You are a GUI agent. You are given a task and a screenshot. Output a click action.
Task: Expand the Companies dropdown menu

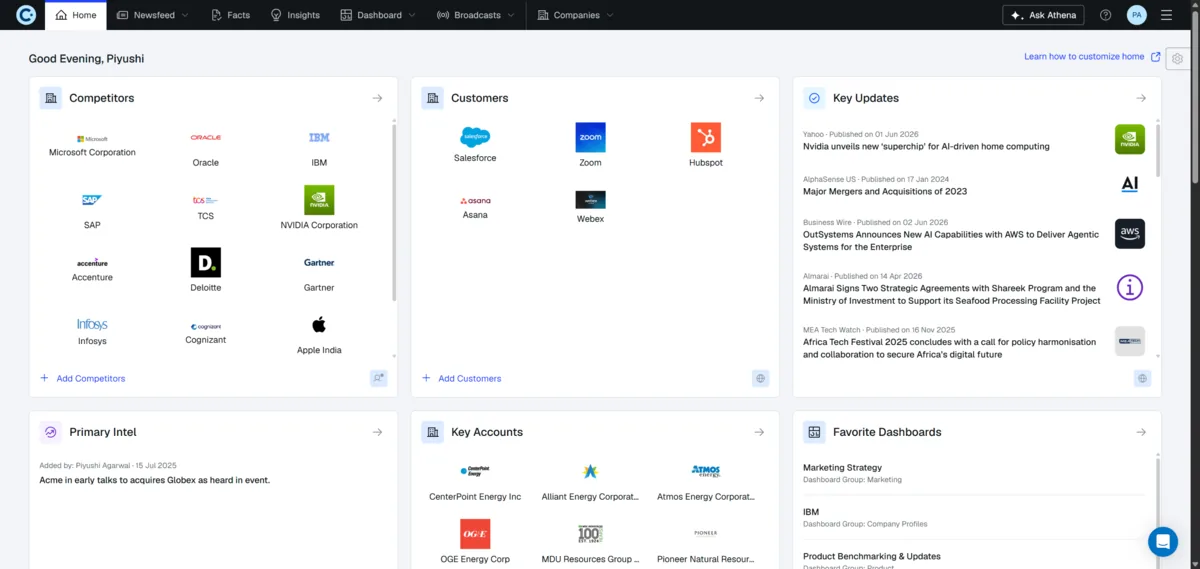pyautogui.click(x=575, y=15)
